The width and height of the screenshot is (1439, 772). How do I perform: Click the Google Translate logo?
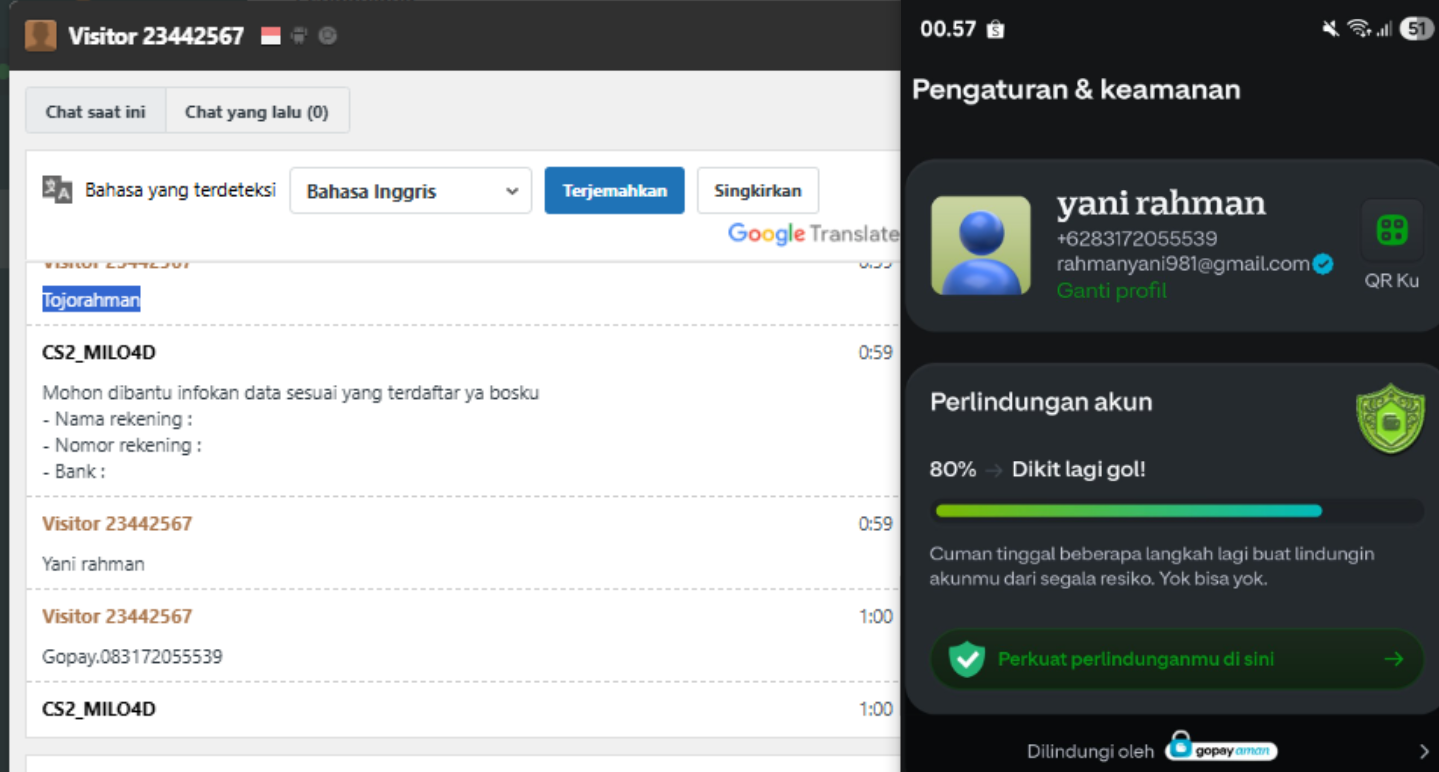point(812,234)
